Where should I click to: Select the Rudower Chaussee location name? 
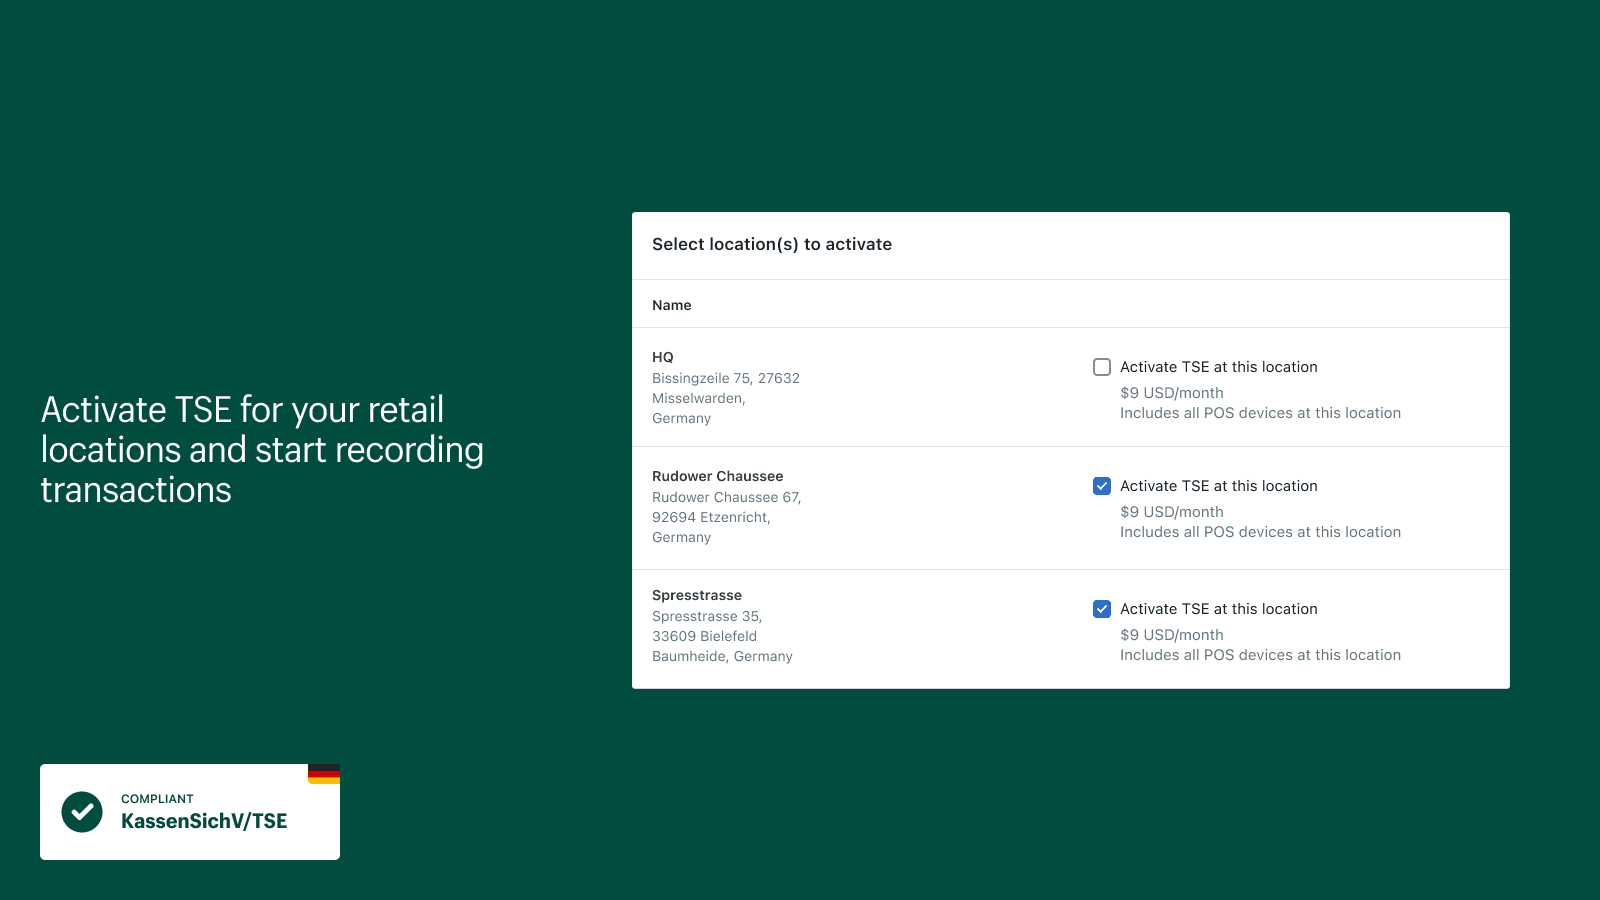pos(717,476)
